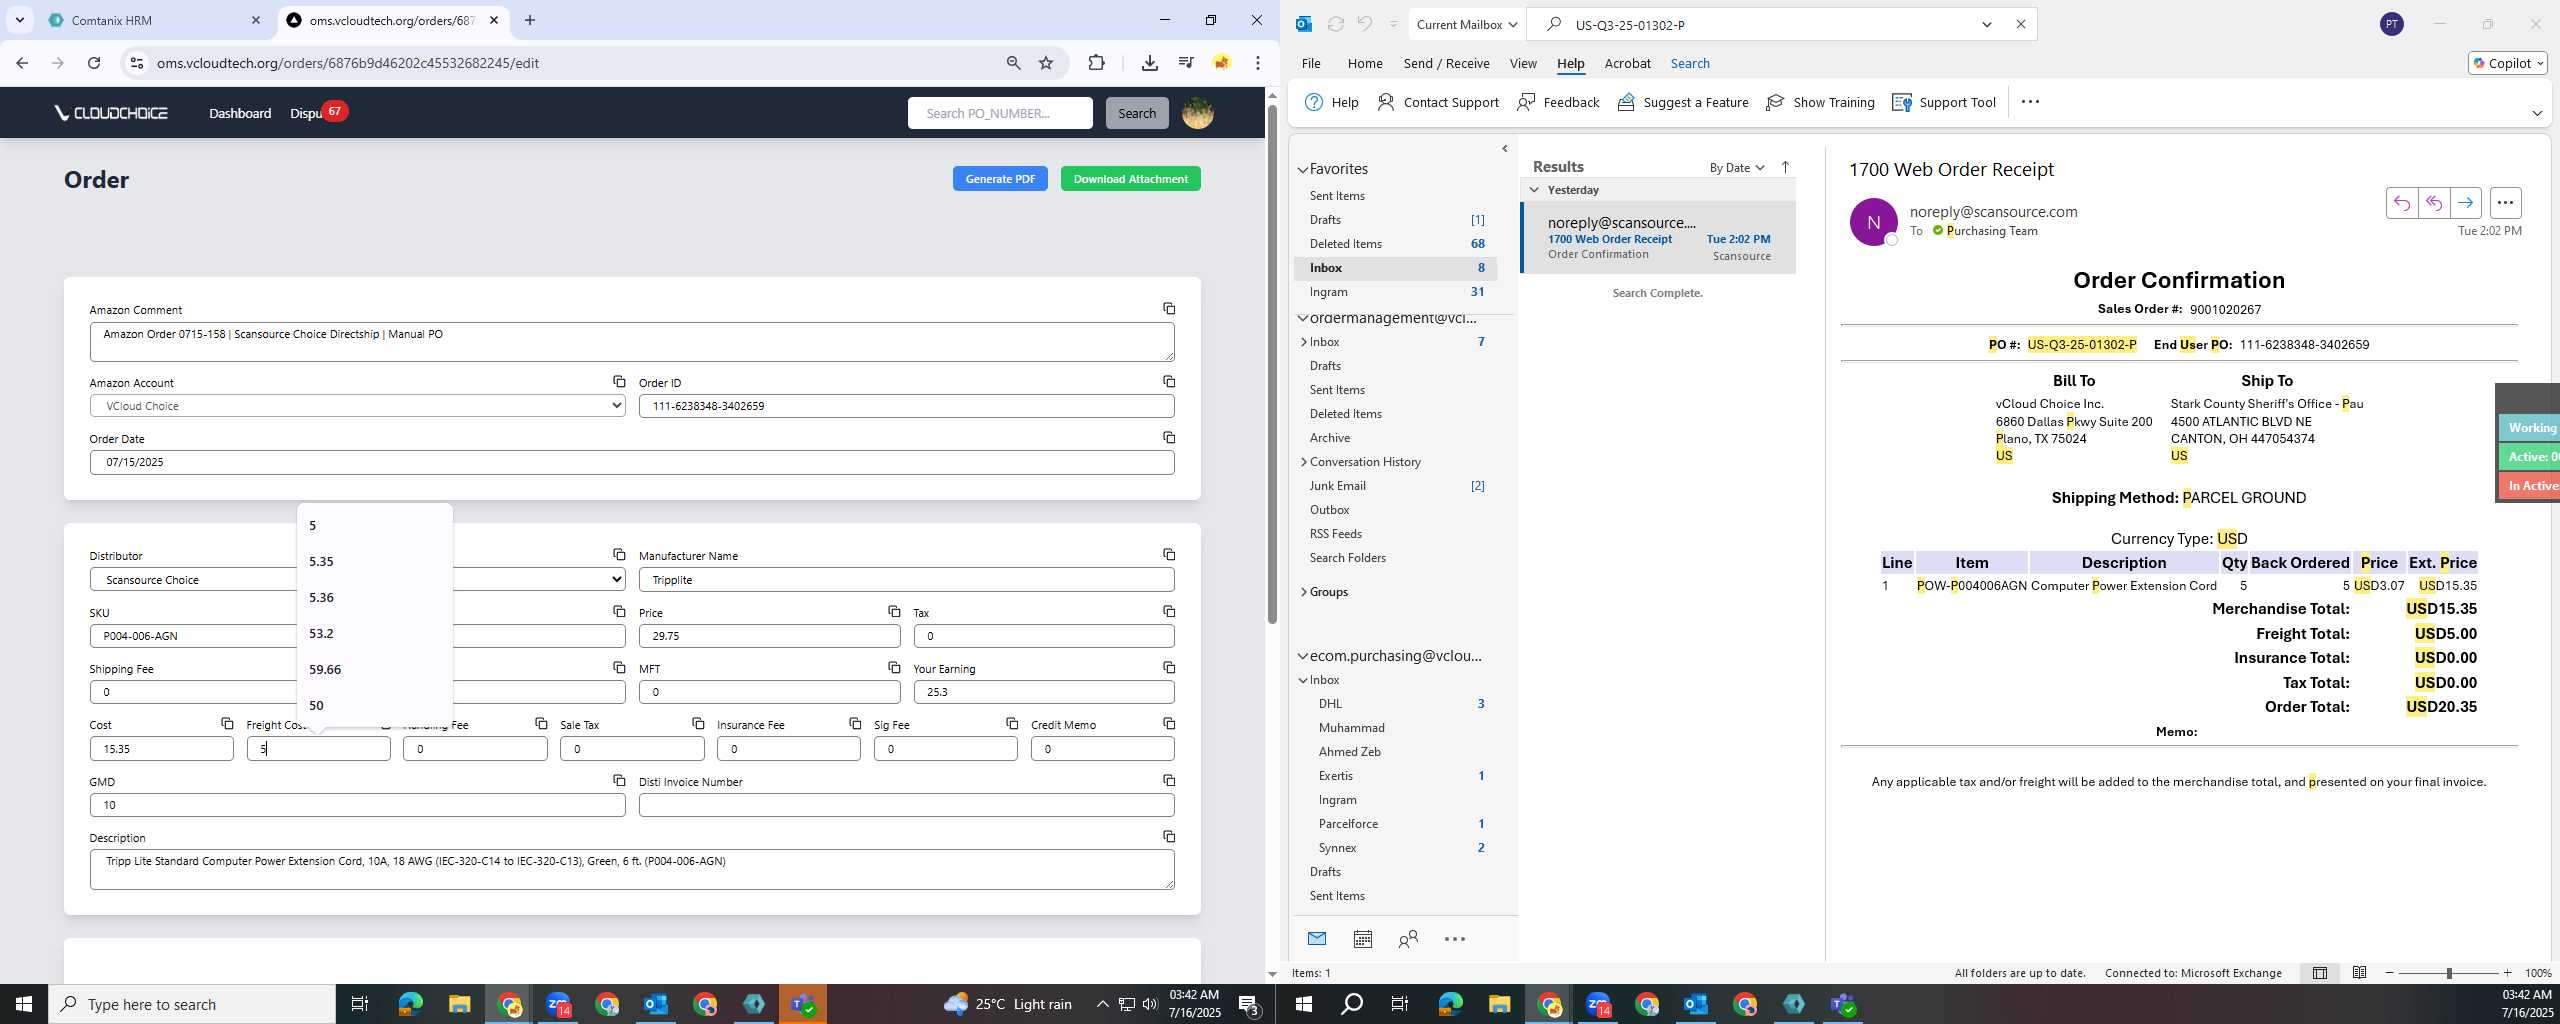This screenshot has height=1024, width=2560.
Task: Clear the Outlook search box
Action: (x=2020, y=24)
